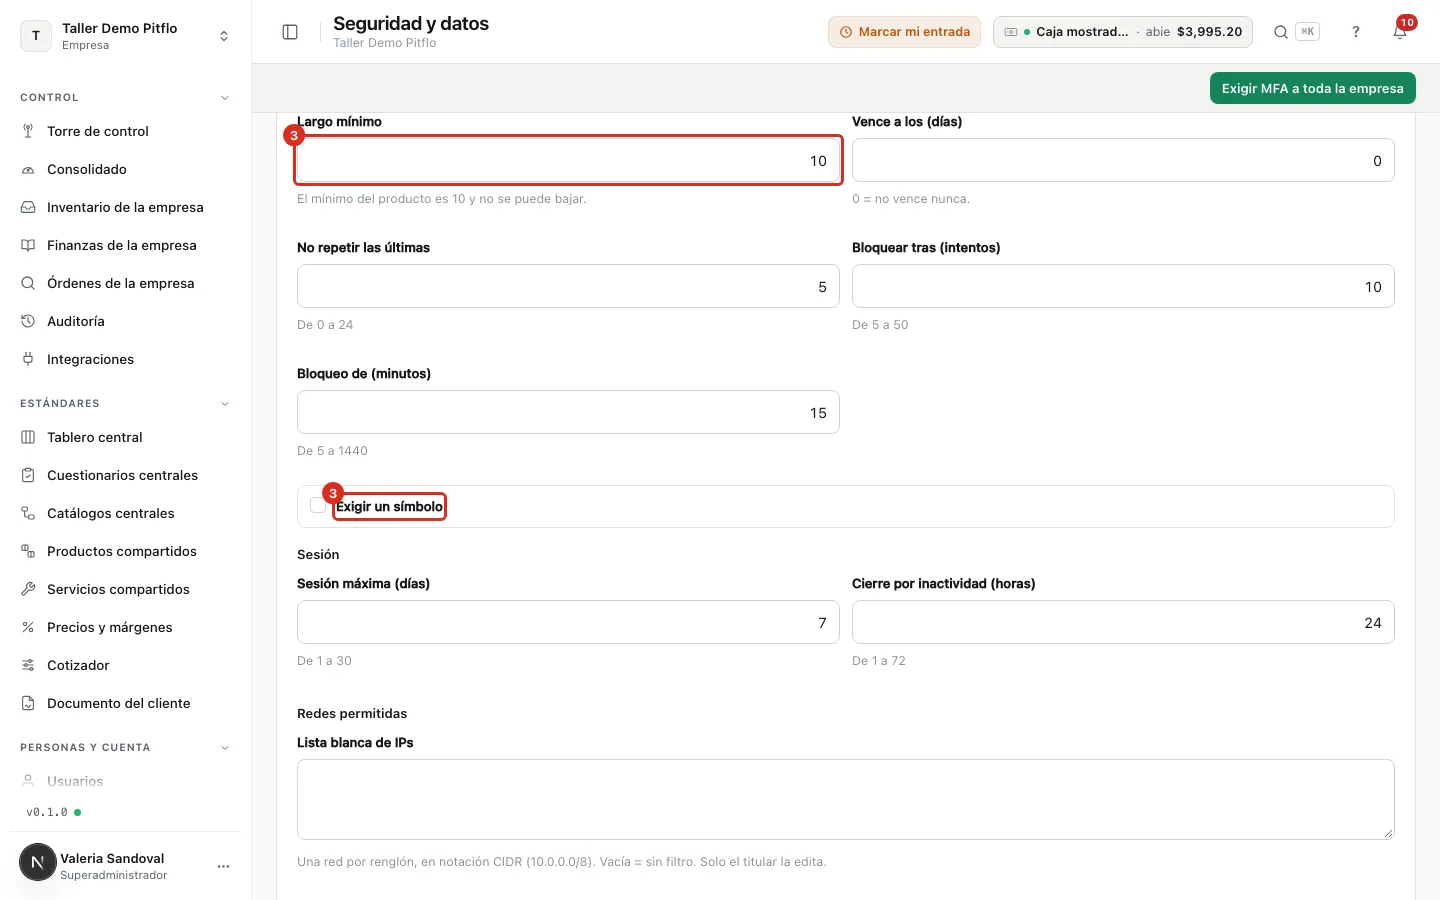Collapse the ESTÁNDARES sidebar section
Viewport: 1440px width, 900px height.
click(x=224, y=404)
